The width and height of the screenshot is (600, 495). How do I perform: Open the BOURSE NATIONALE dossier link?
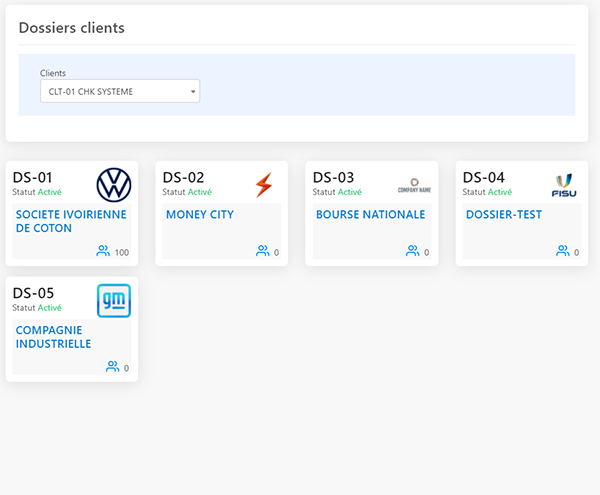click(370, 215)
